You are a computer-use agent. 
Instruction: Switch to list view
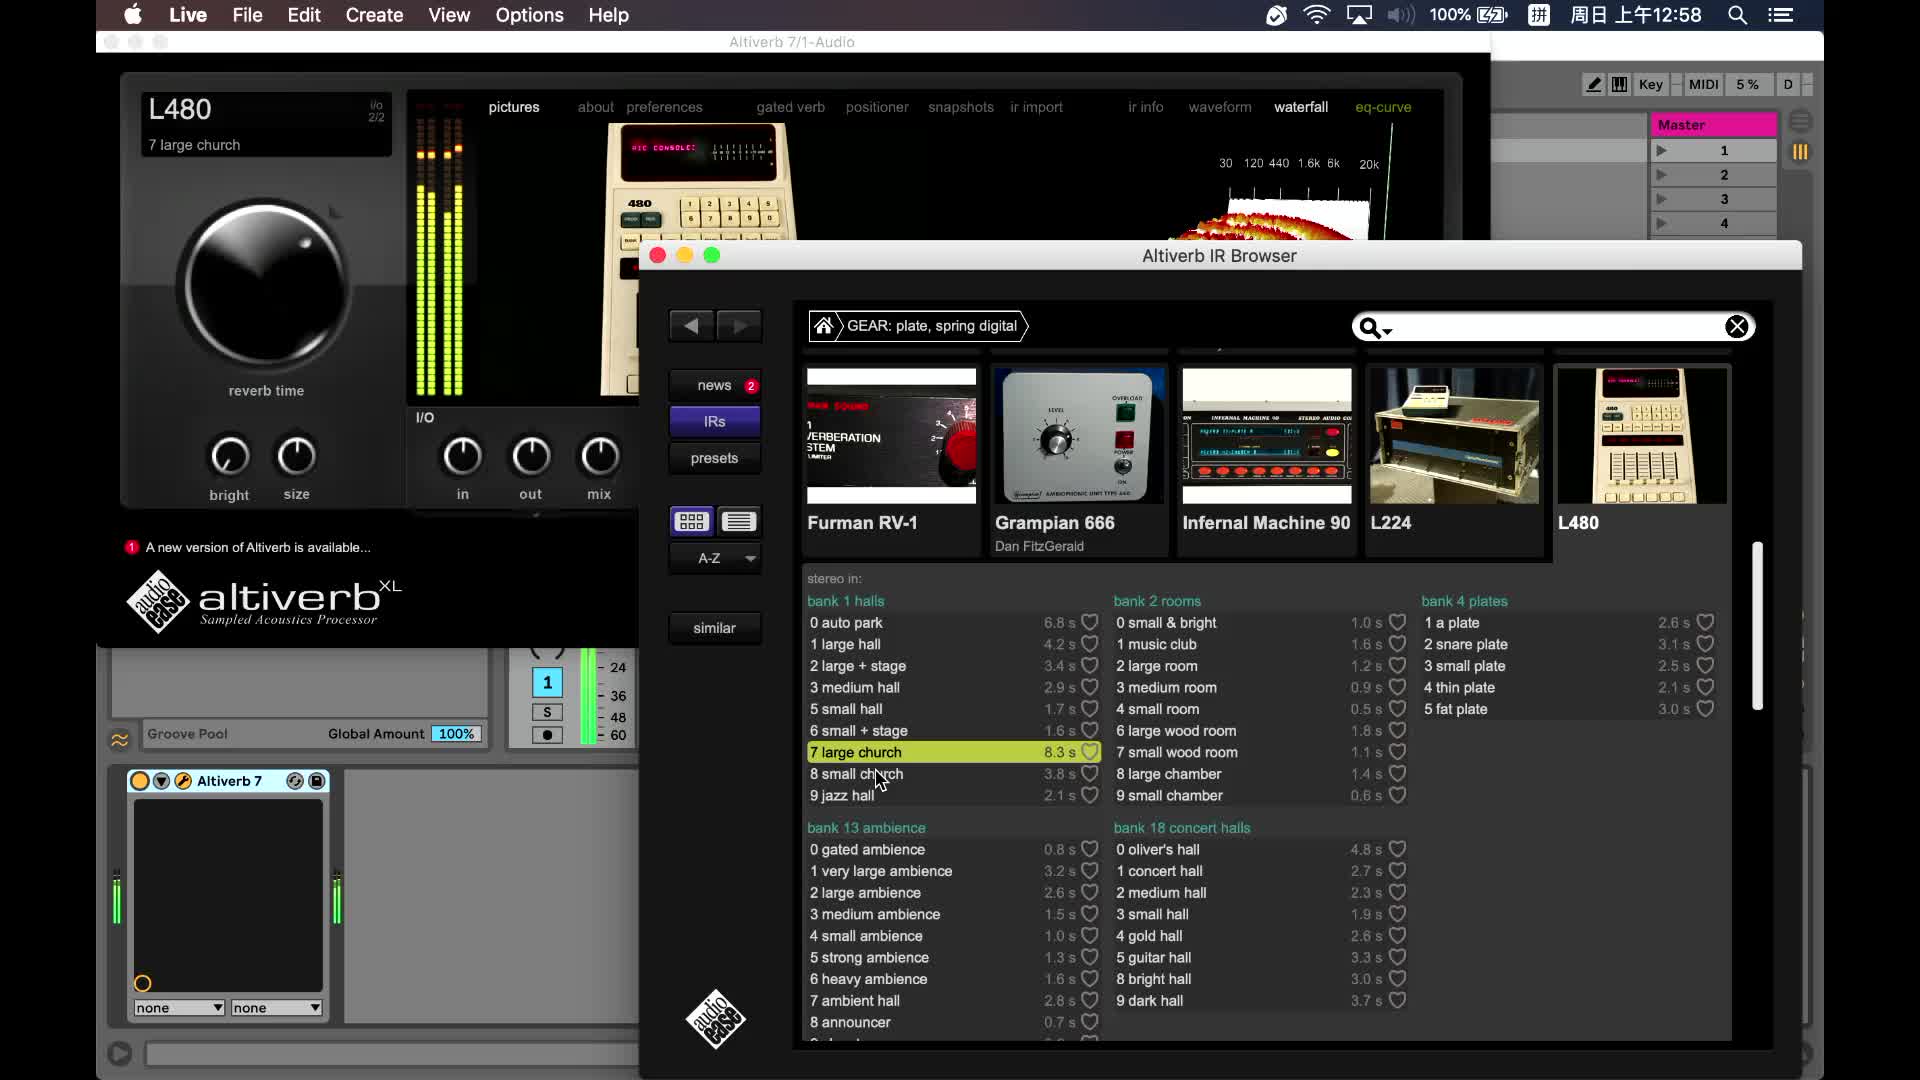(x=739, y=521)
